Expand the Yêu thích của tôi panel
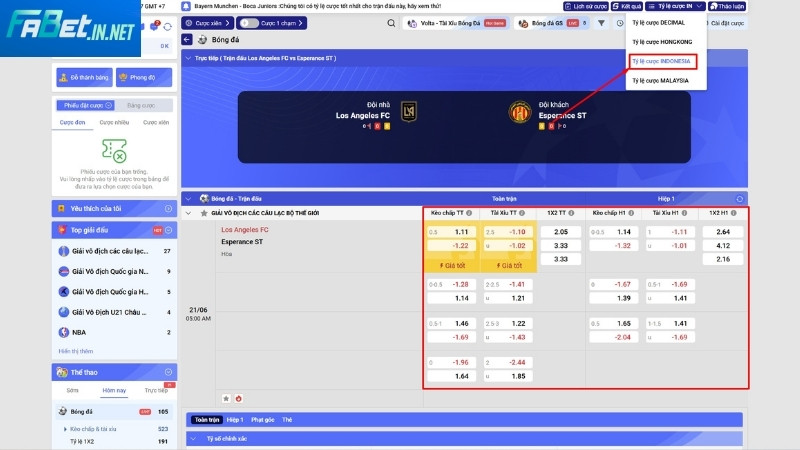This screenshot has height=450, width=800. point(168,209)
